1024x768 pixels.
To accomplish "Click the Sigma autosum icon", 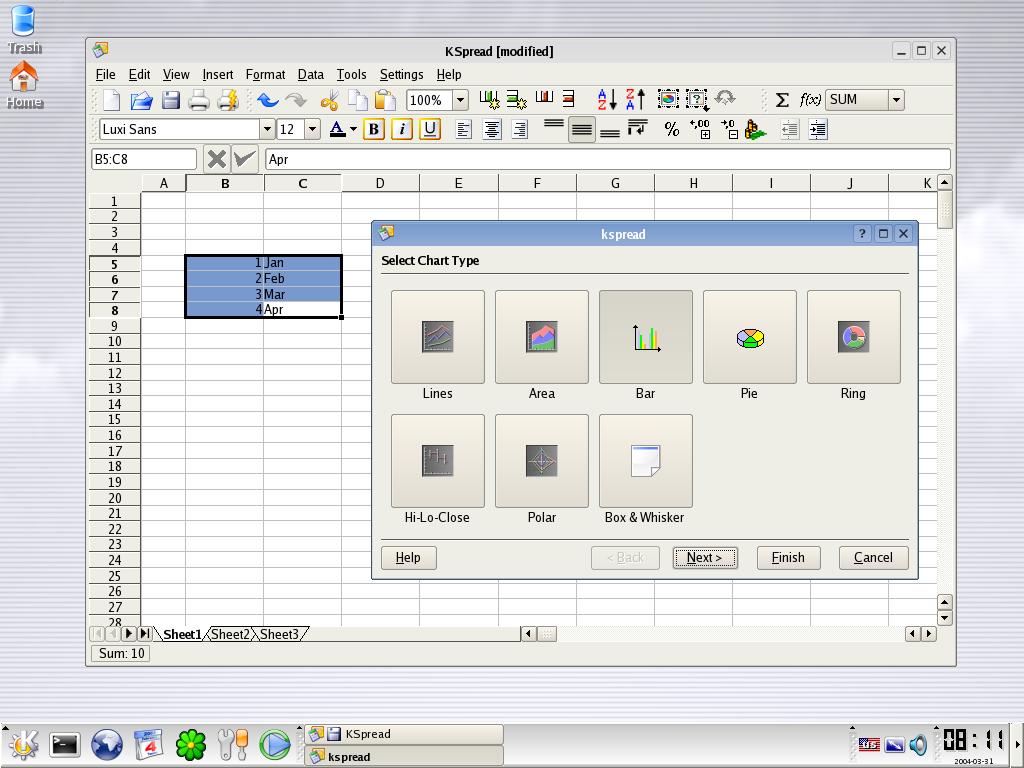I will tap(782, 100).
